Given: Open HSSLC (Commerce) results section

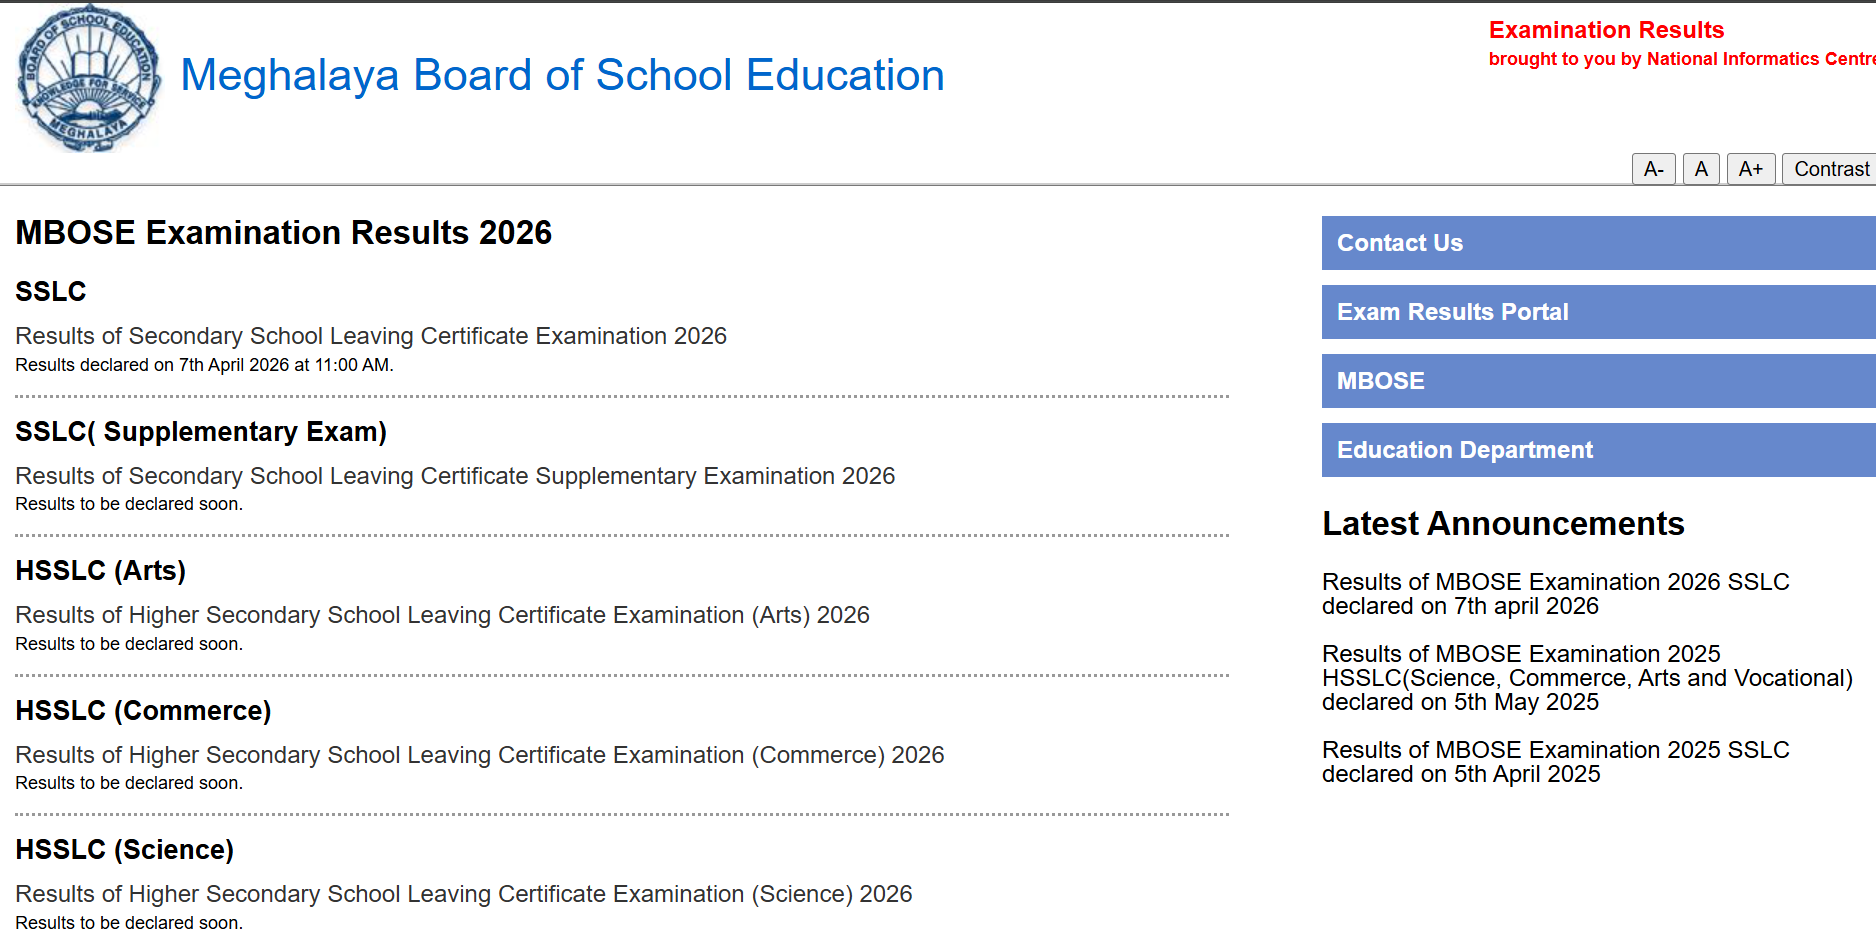Looking at the screenshot, I should point(143,710).
